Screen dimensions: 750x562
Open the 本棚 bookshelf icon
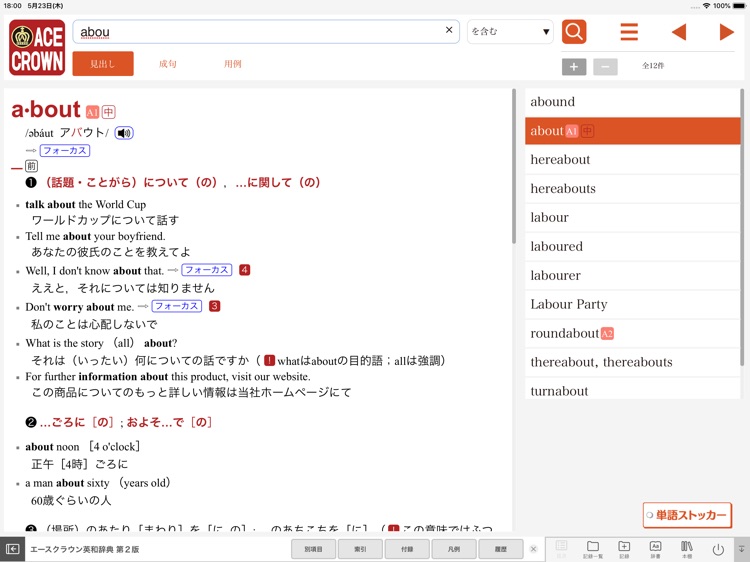[x=687, y=549]
